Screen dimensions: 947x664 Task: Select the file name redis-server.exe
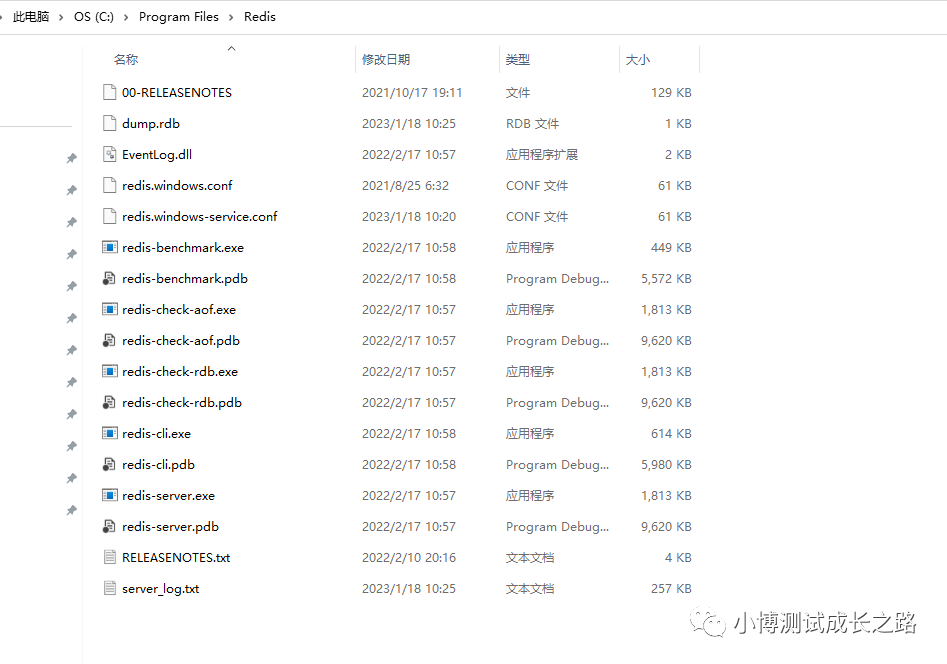(x=169, y=495)
